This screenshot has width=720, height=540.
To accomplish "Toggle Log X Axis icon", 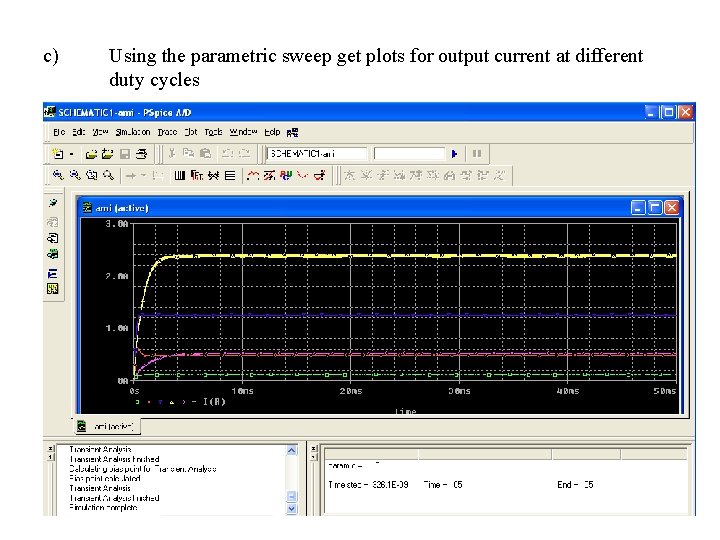I will pyautogui.click(x=180, y=175).
